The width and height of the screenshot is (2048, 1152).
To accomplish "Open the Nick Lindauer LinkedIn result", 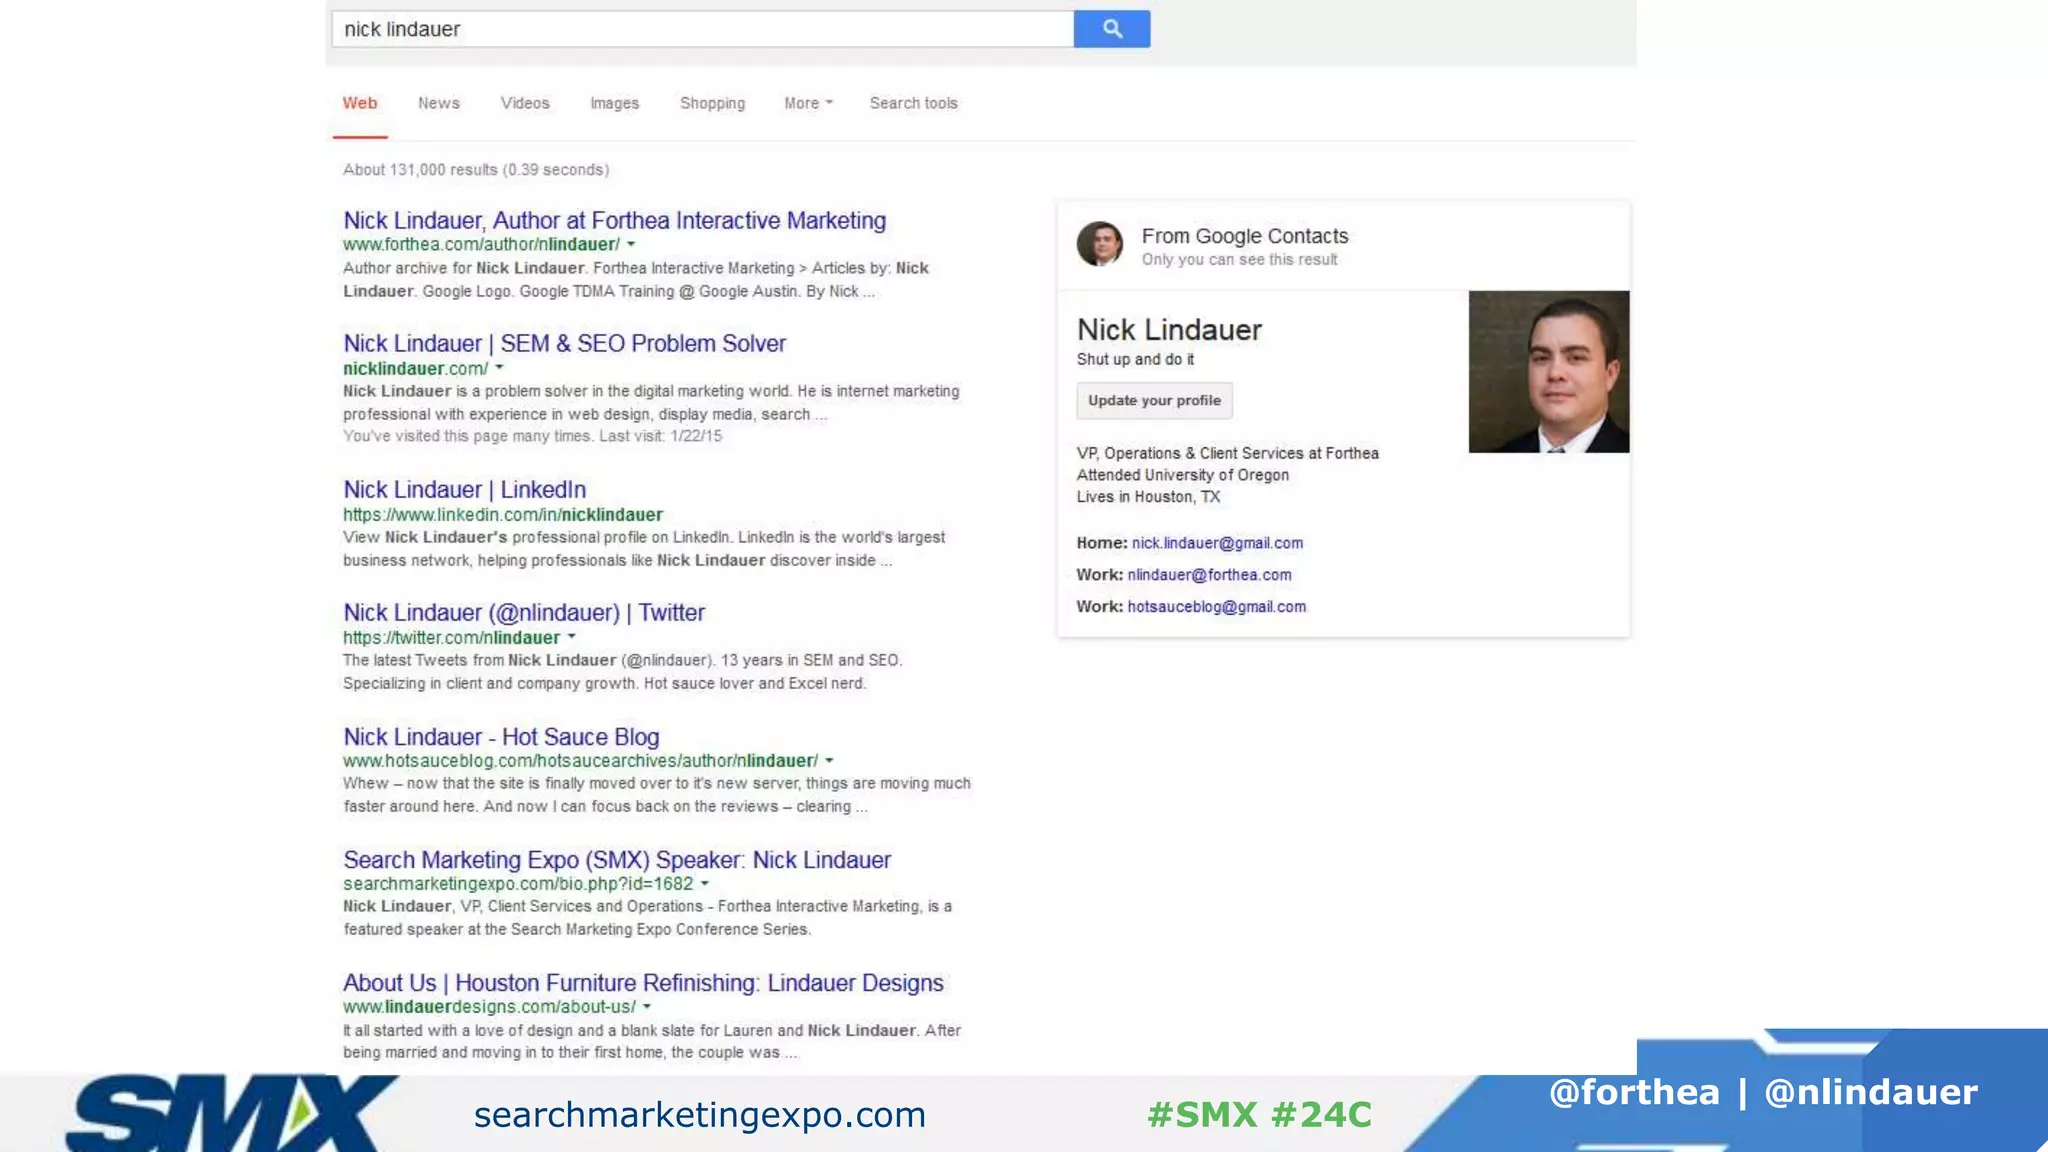I will coord(464,490).
